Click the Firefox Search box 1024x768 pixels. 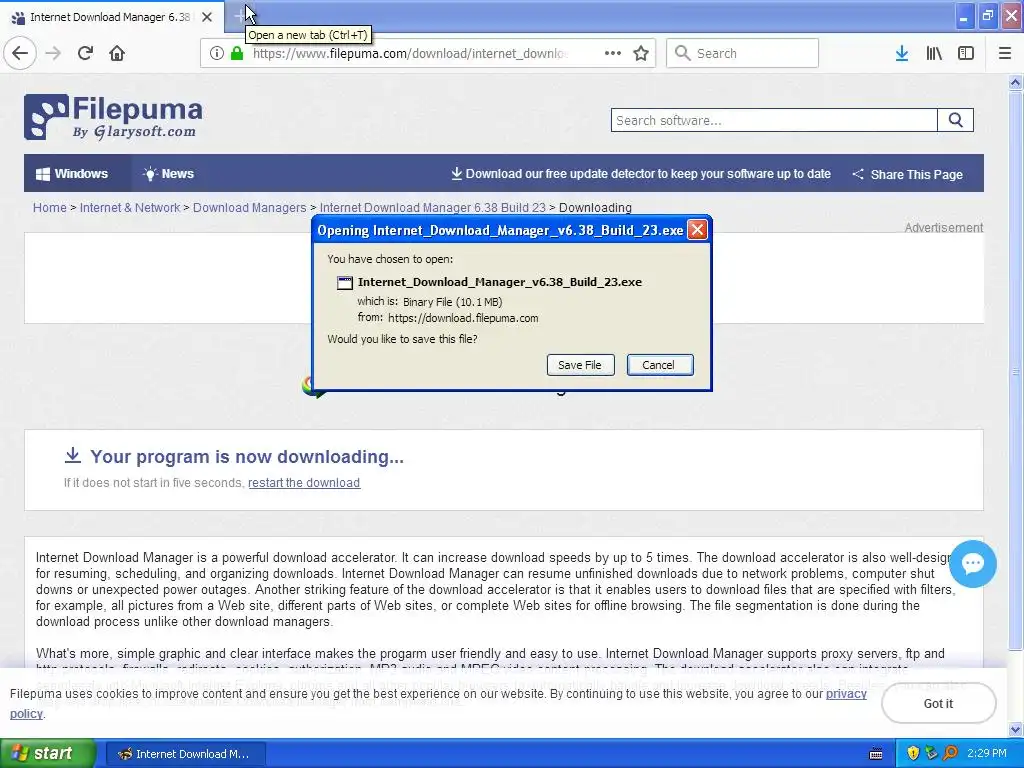(743, 54)
